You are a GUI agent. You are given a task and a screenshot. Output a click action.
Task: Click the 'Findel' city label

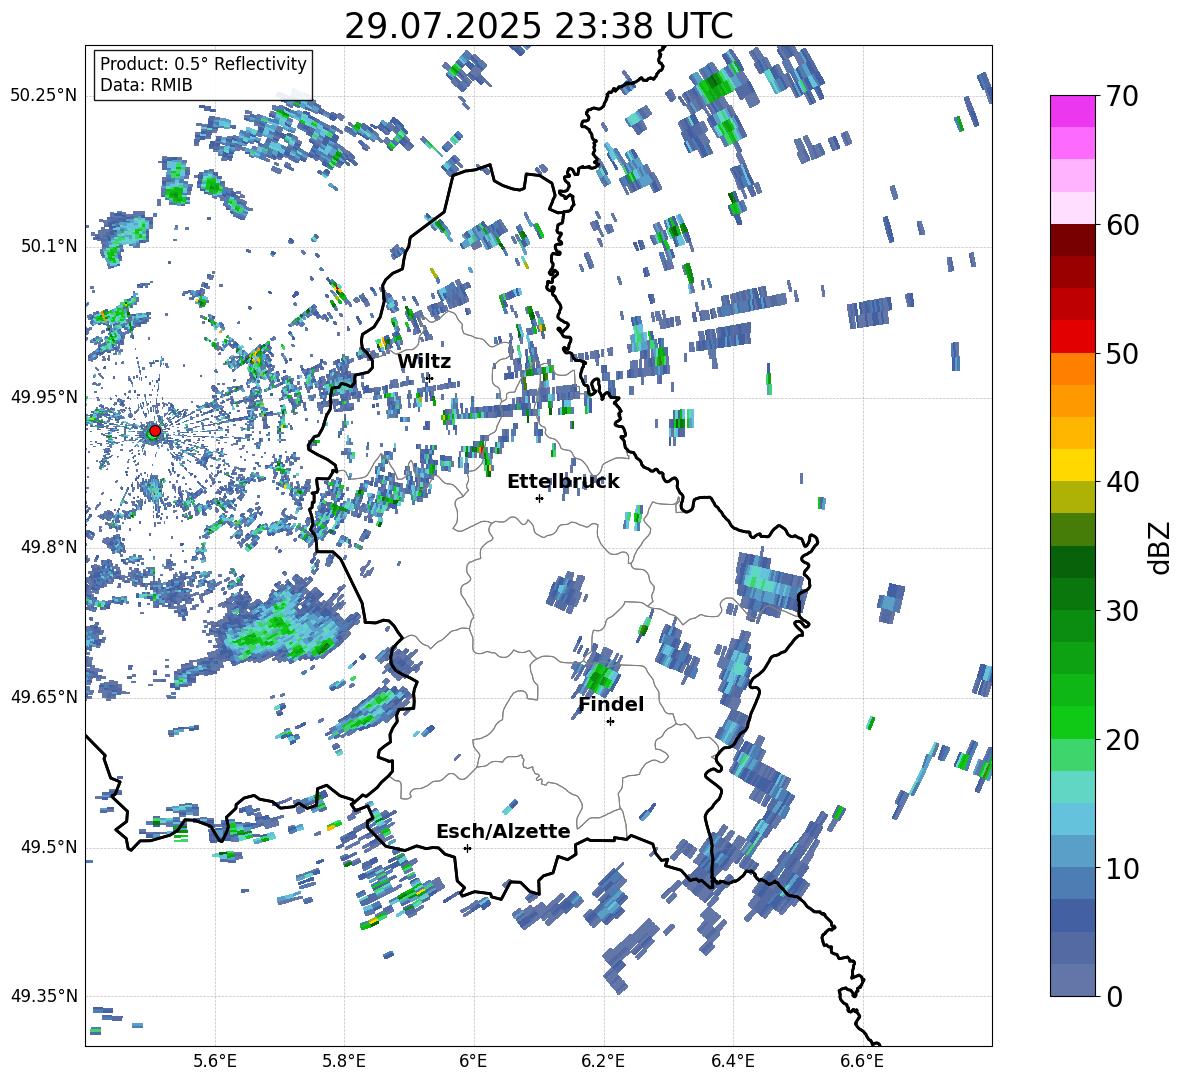611,704
